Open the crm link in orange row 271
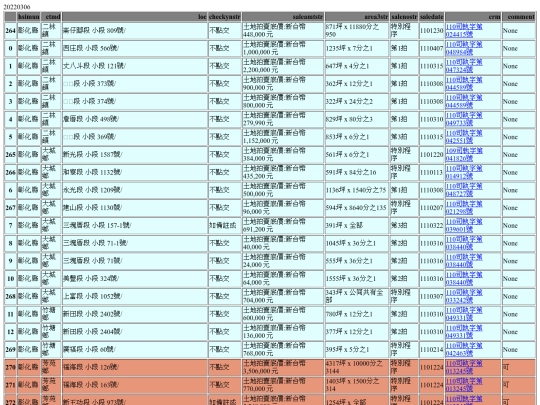Image resolution: width=540 pixels, height=405 pixels. (x=464, y=385)
